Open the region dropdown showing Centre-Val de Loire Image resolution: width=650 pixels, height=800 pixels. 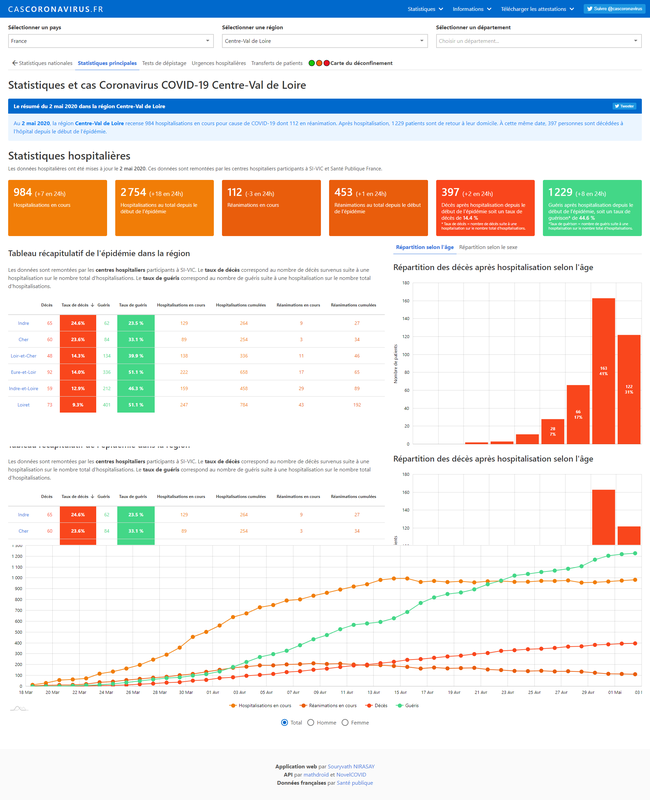click(x=325, y=41)
